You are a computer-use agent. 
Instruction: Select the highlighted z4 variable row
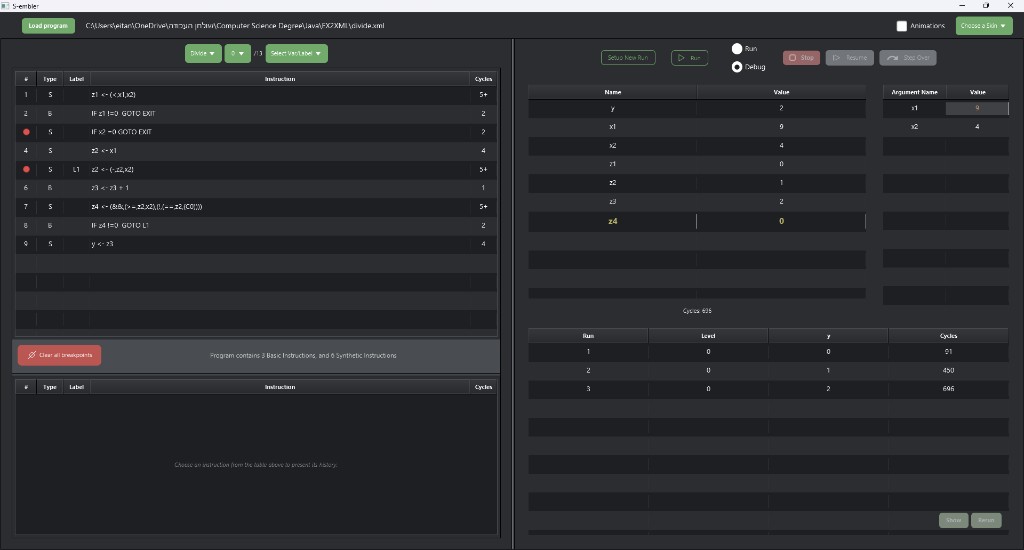(x=697, y=221)
